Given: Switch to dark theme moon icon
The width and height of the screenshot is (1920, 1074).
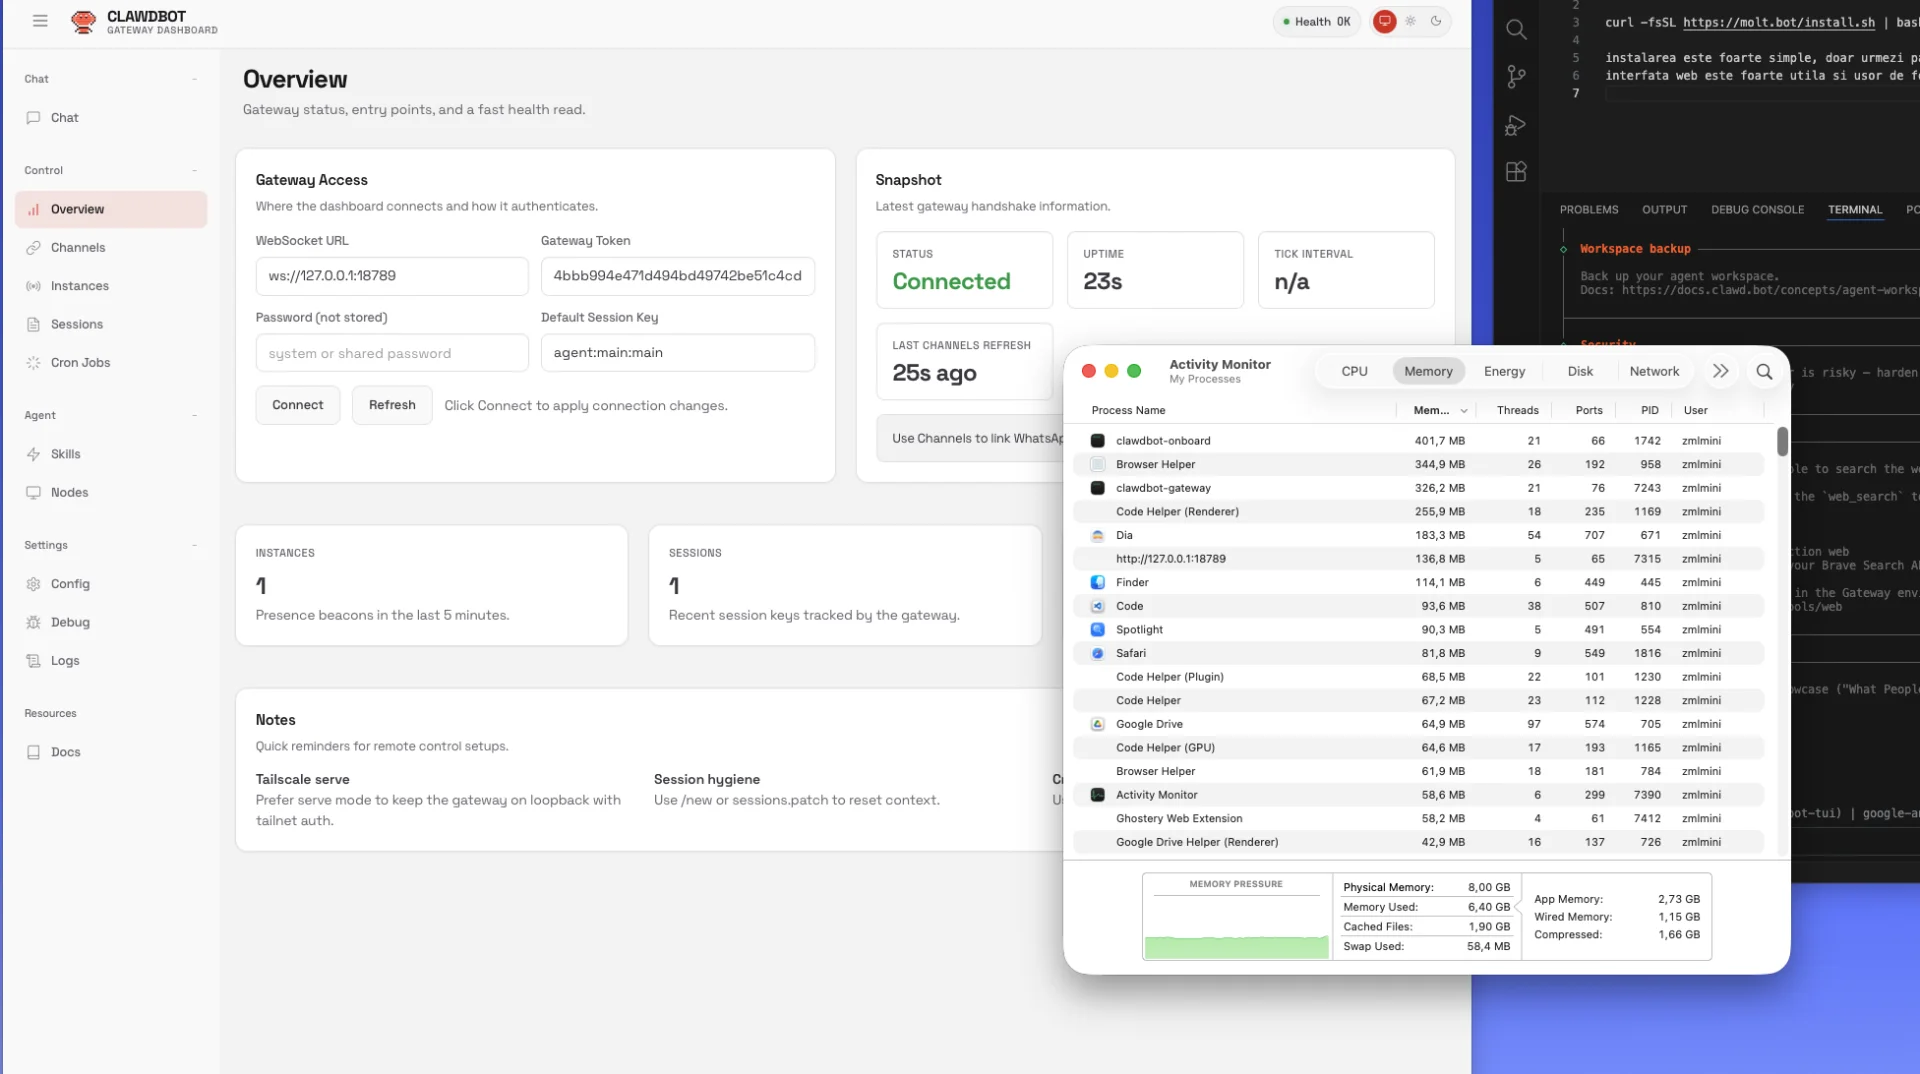Looking at the screenshot, I should point(1436,21).
